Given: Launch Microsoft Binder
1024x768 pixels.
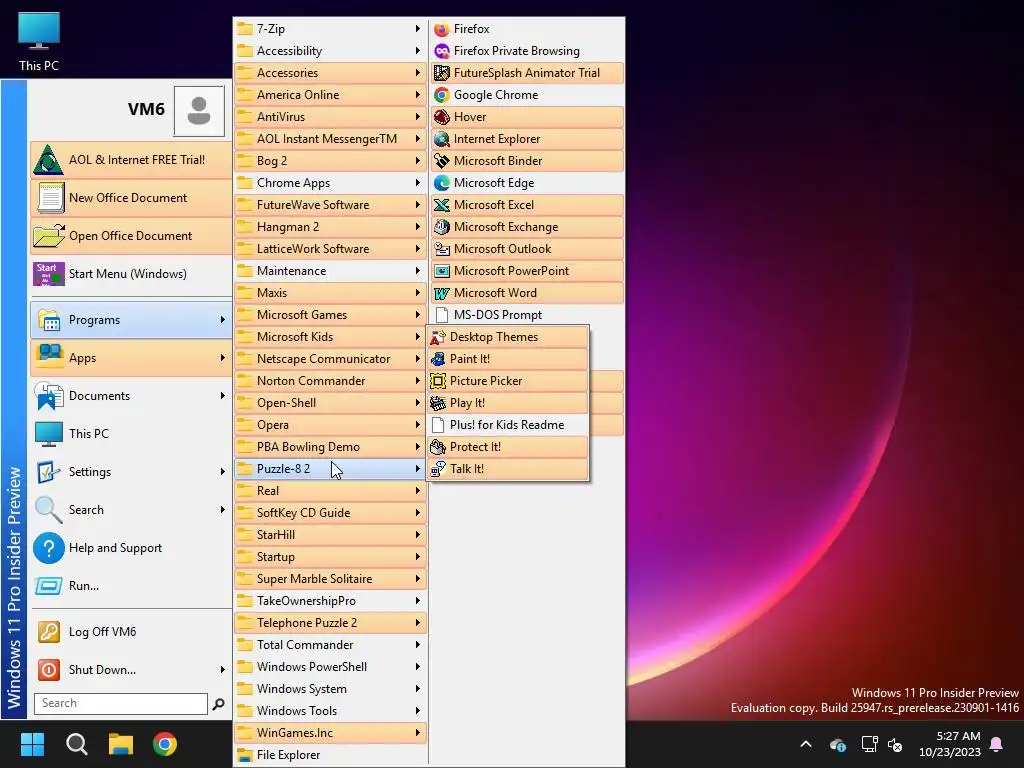Looking at the screenshot, I should (x=527, y=161).
